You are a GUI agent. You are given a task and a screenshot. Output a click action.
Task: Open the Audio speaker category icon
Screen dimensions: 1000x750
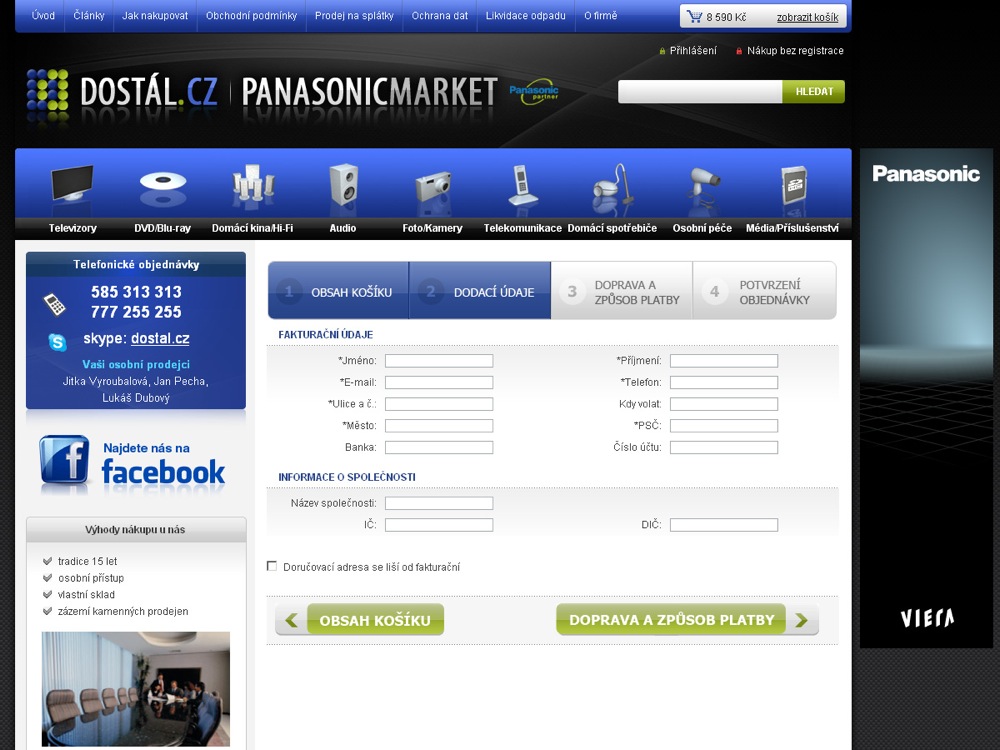(343, 186)
